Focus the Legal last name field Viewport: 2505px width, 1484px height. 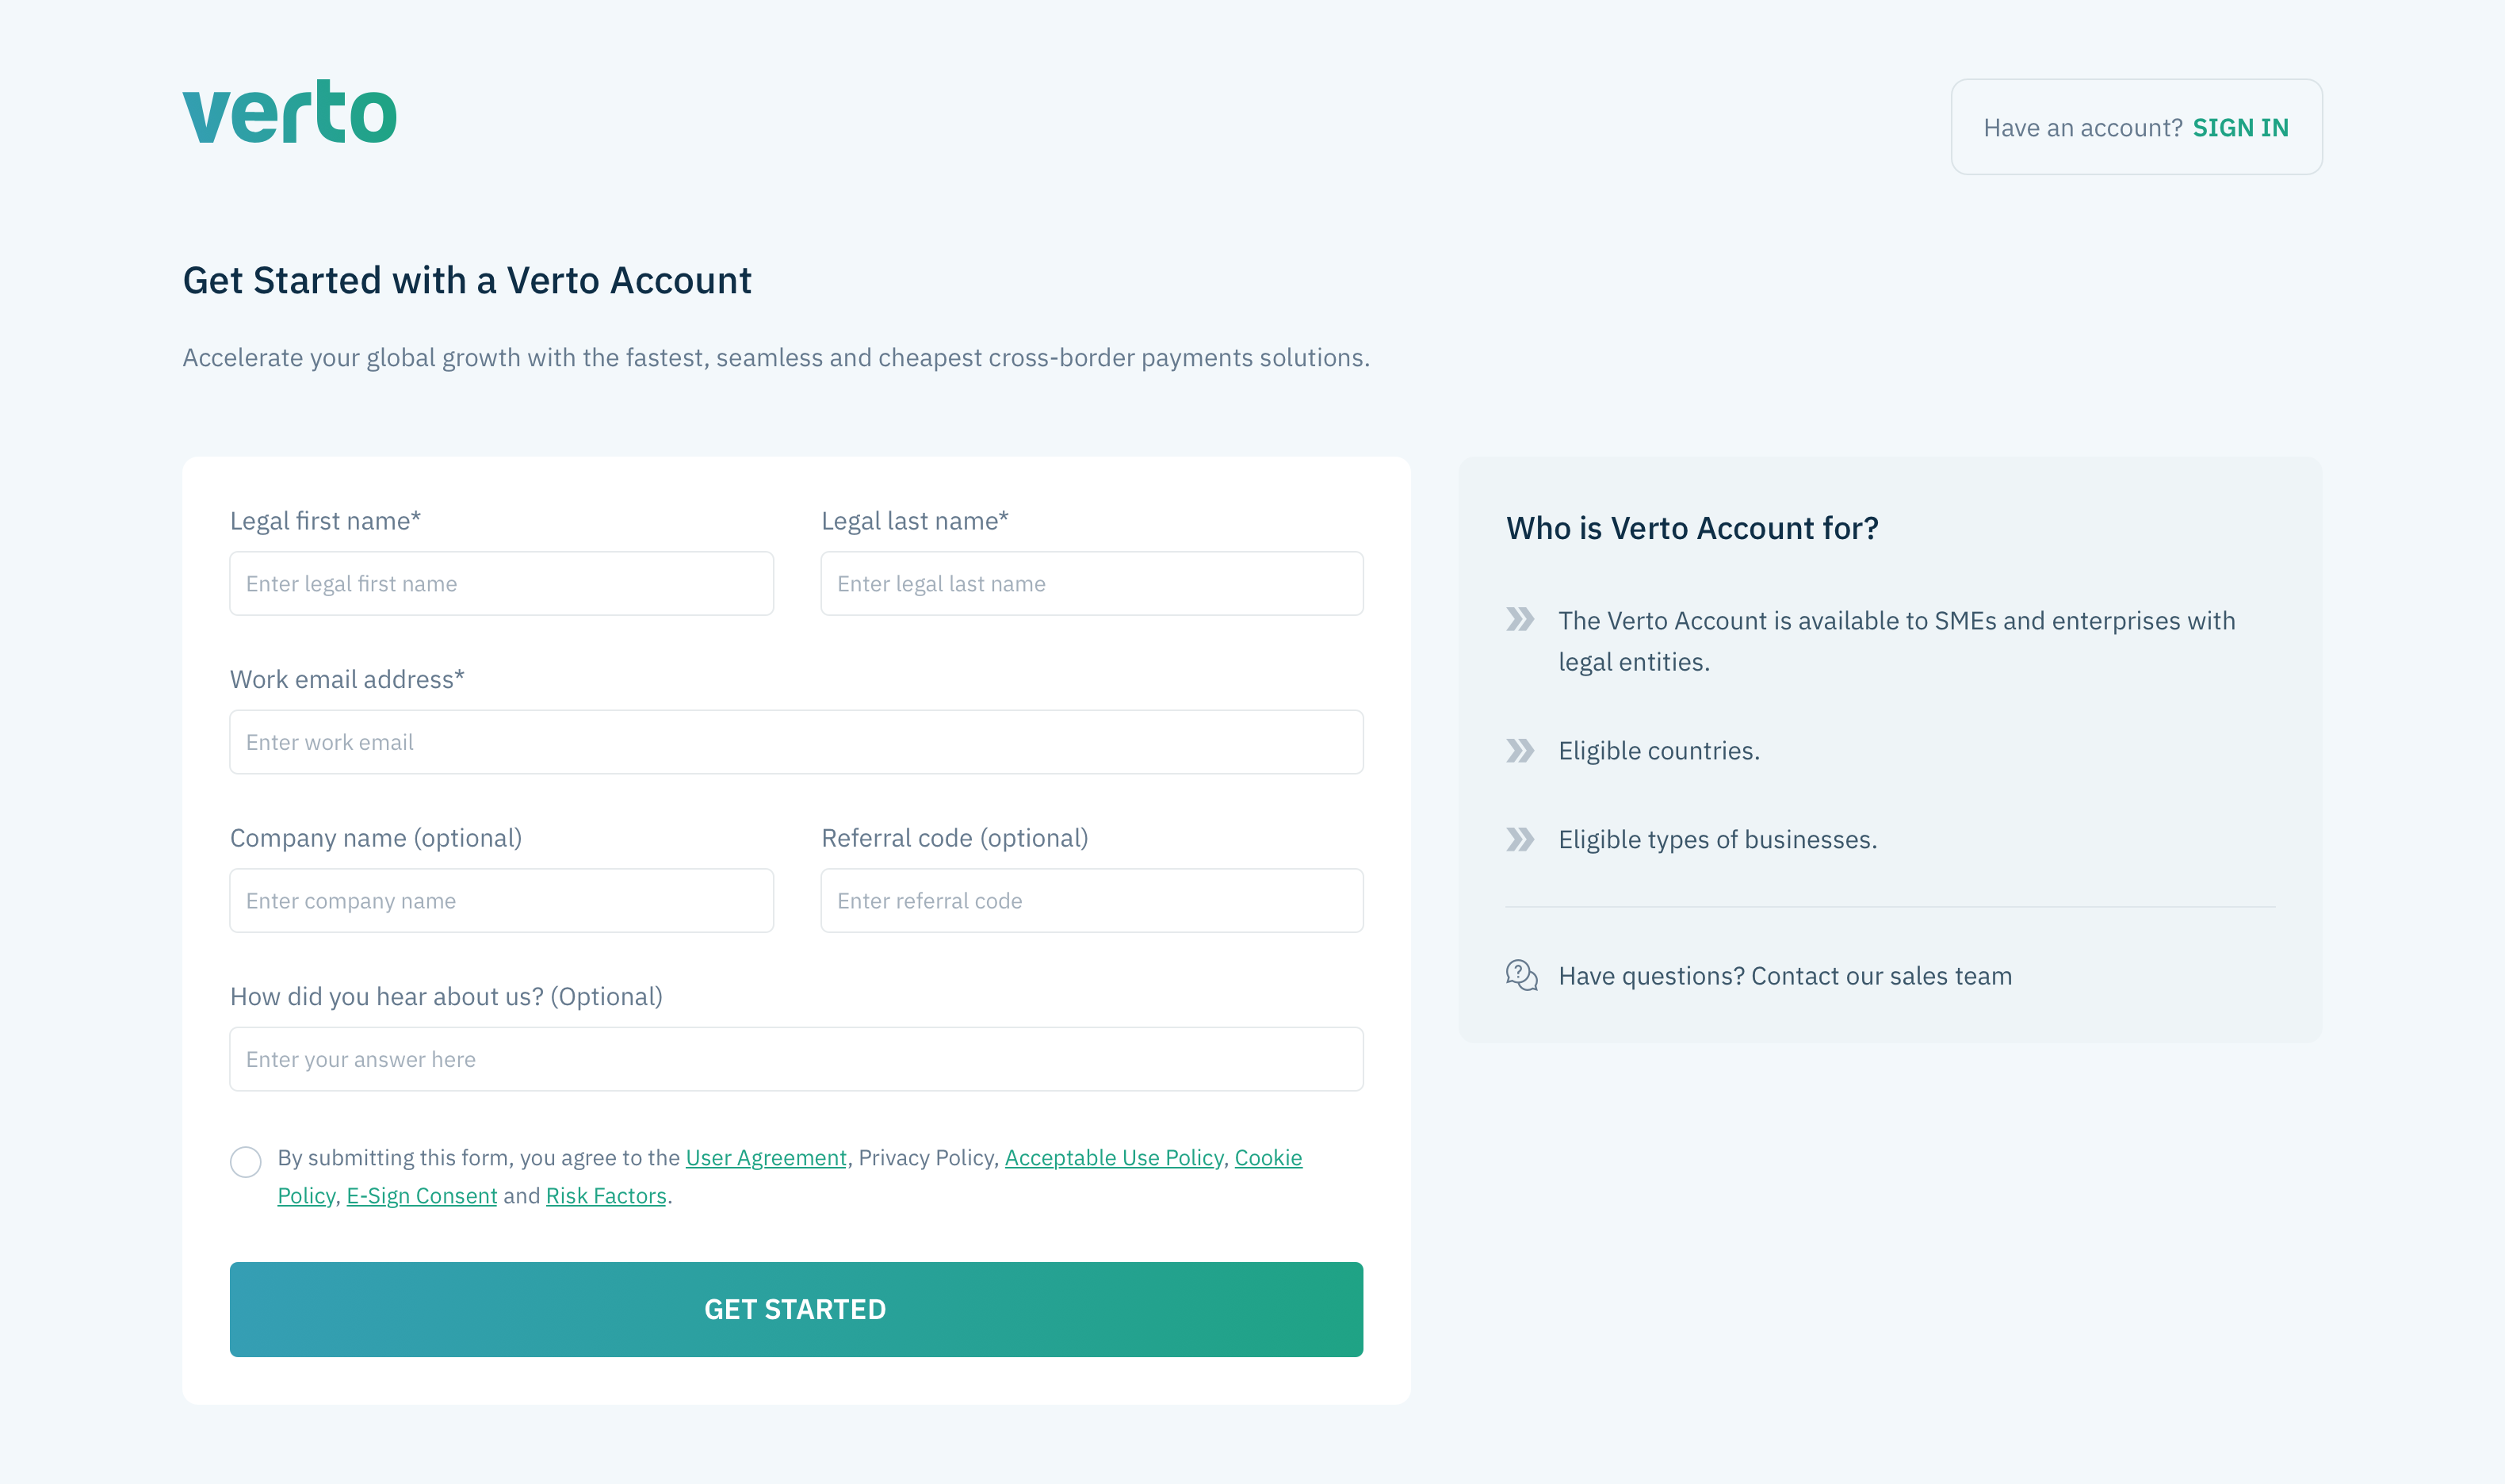pyautogui.click(x=1092, y=584)
